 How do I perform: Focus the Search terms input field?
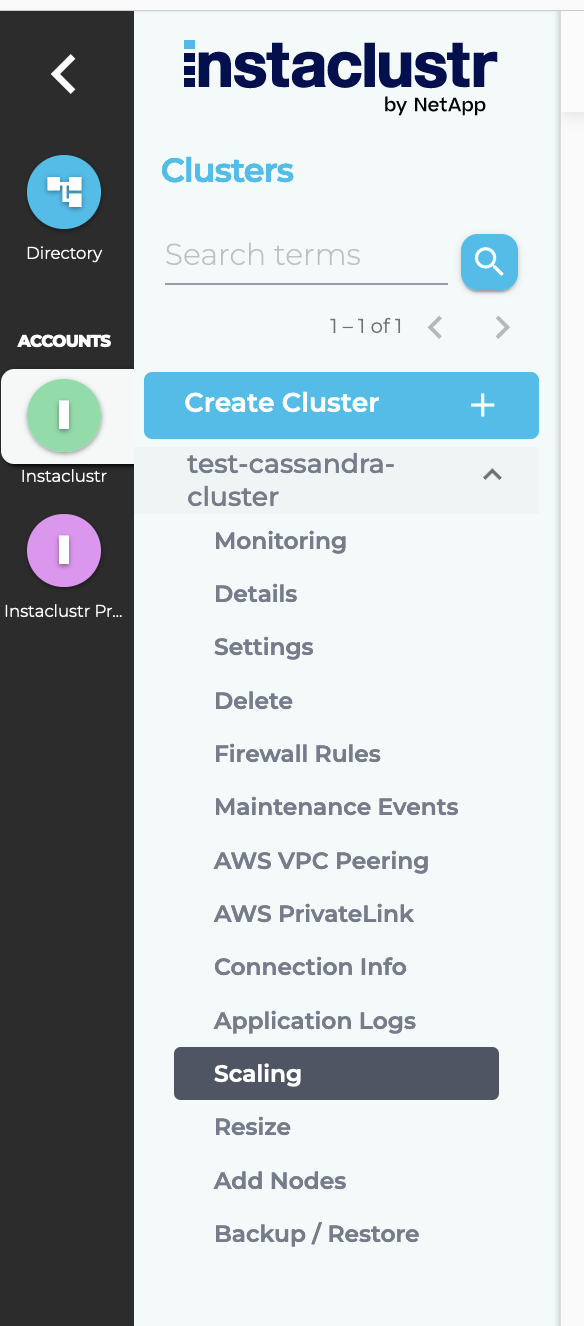tap(306, 256)
